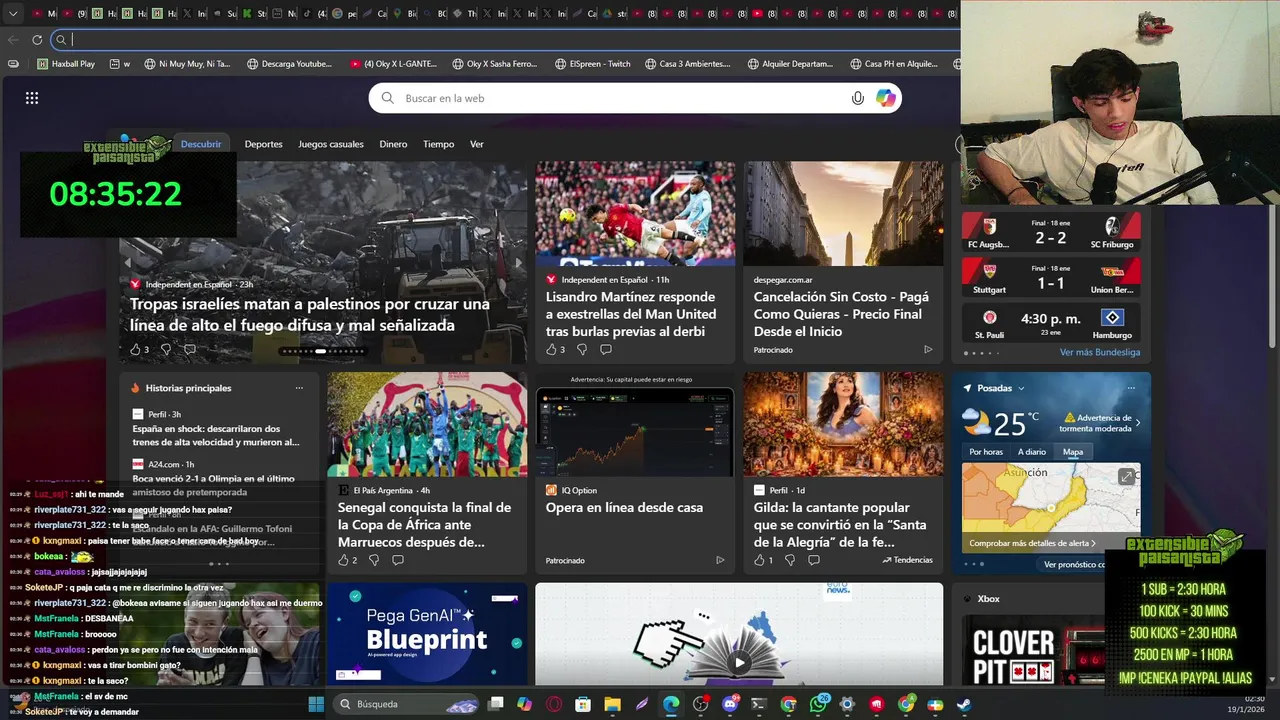Like the Gilda cantante popular article
Image resolution: width=1280 pixels, height=720 pixels.
[x=759, y=560]
